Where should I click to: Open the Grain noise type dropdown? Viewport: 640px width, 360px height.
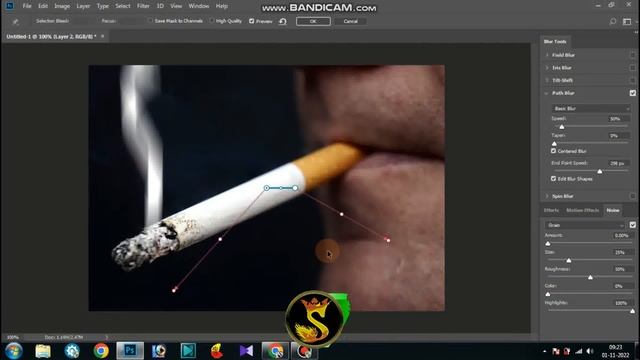[x=585, y=225]
